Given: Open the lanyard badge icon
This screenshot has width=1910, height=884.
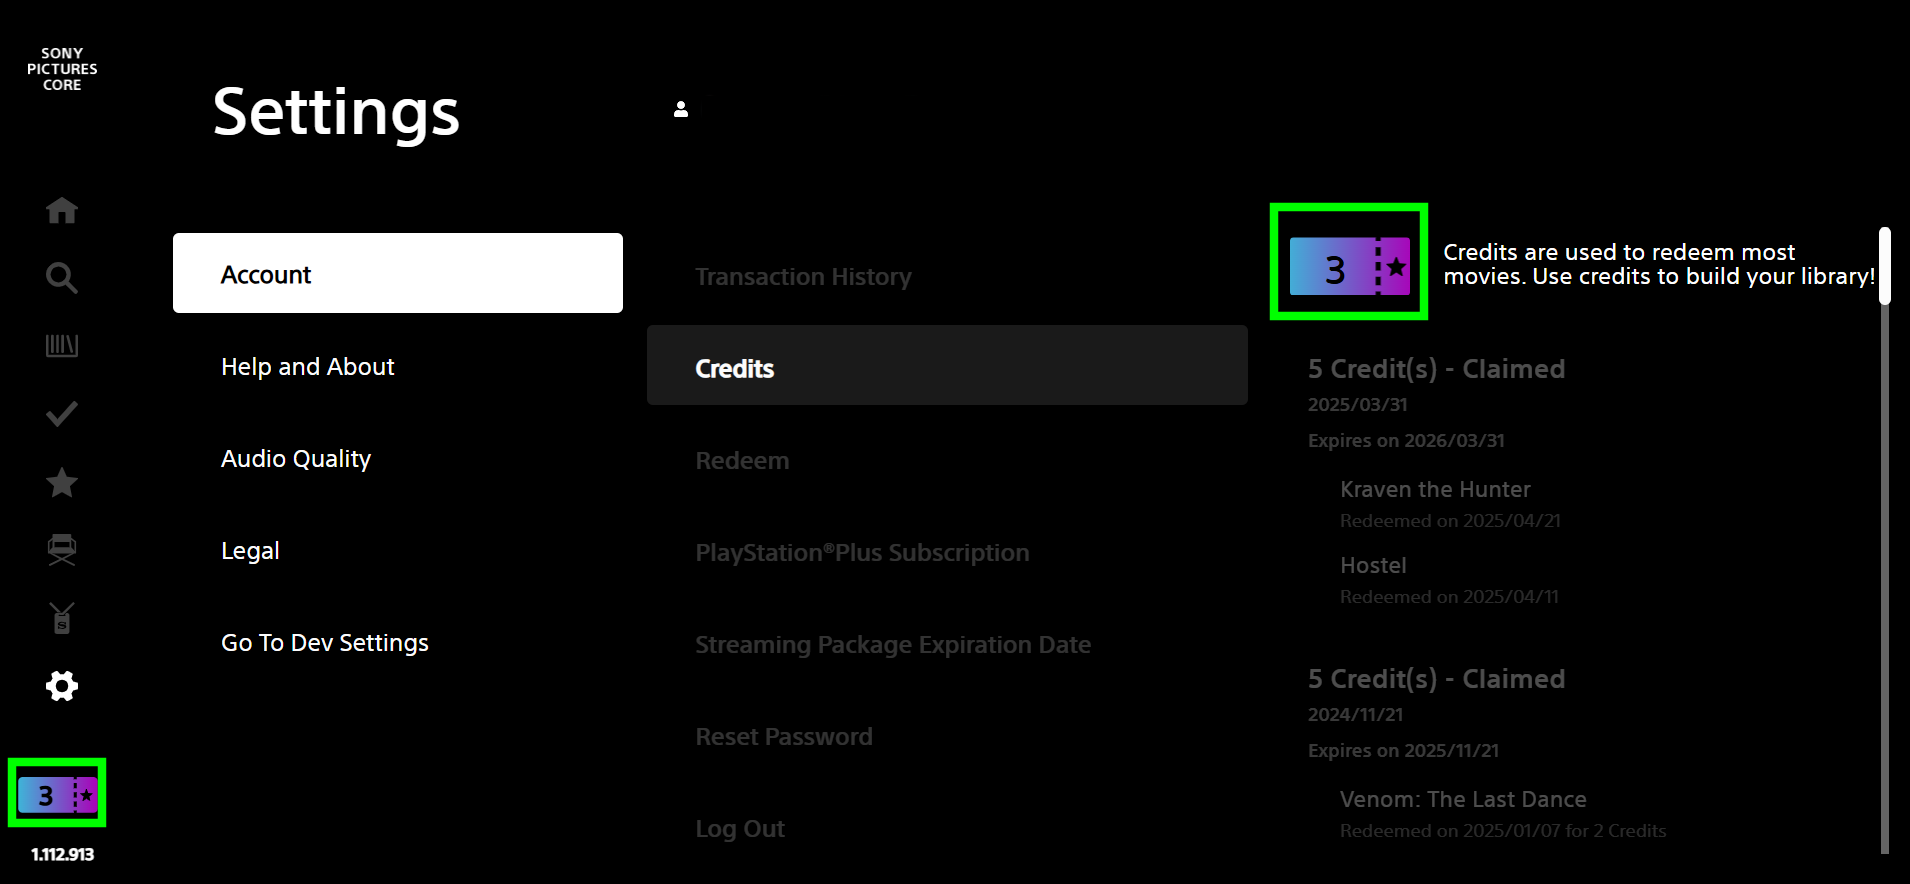Looking at the screenshot, I should click(62, 618).
